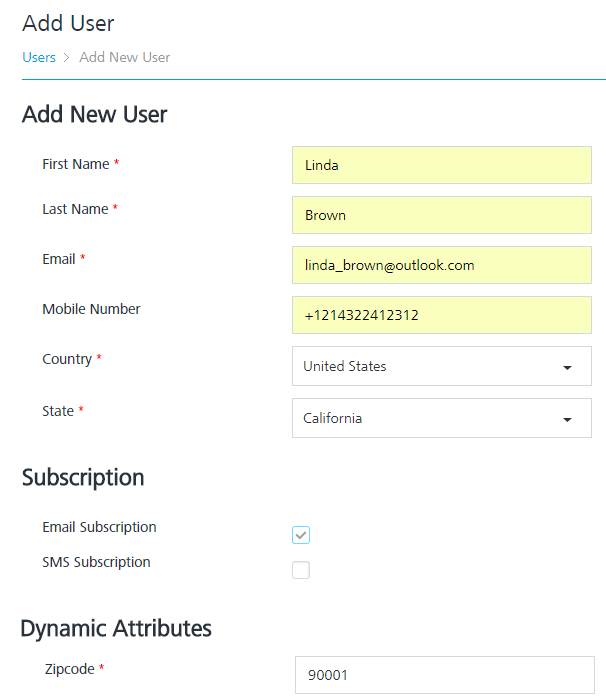Click the First Name field containing Linda
This screenshot has width=606, height=700.
tap(442, 165)
